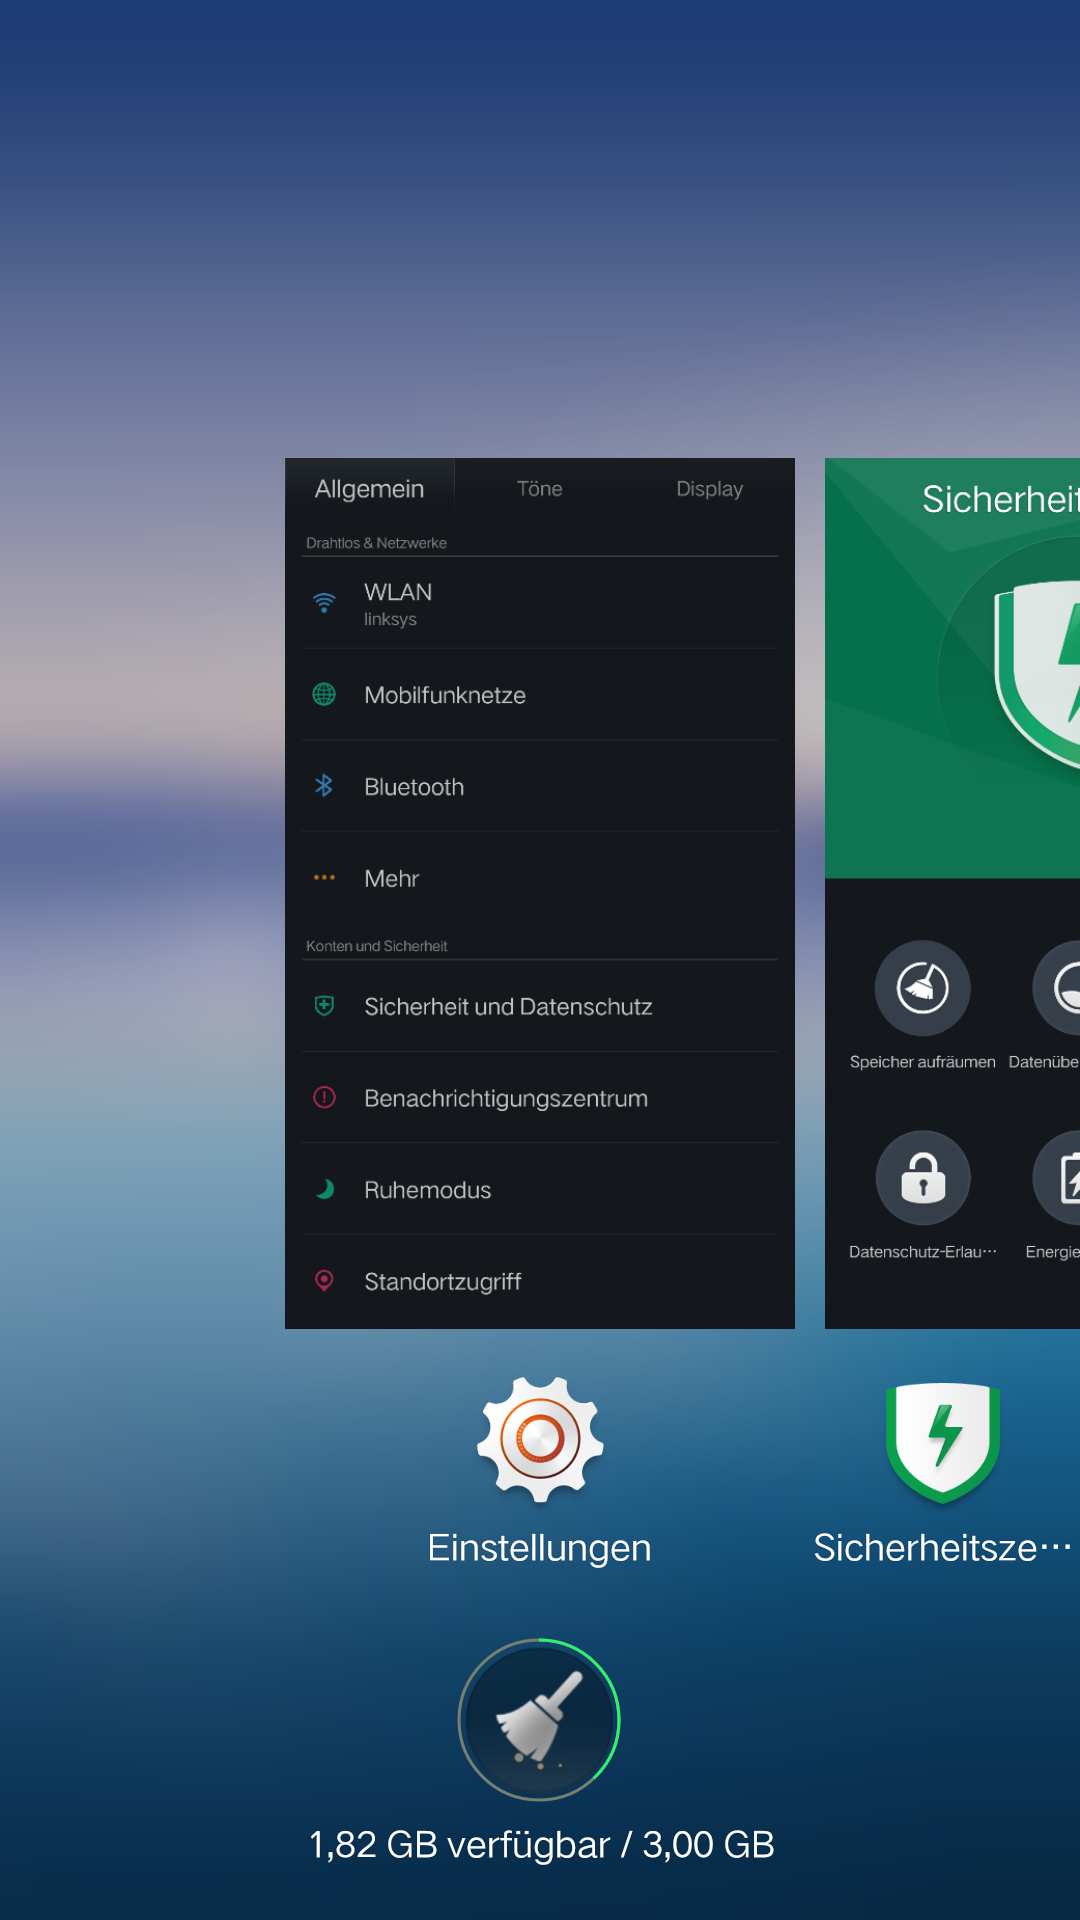Open the Ruhemodus entry

pyautogui.click(x=540, y=1190)
